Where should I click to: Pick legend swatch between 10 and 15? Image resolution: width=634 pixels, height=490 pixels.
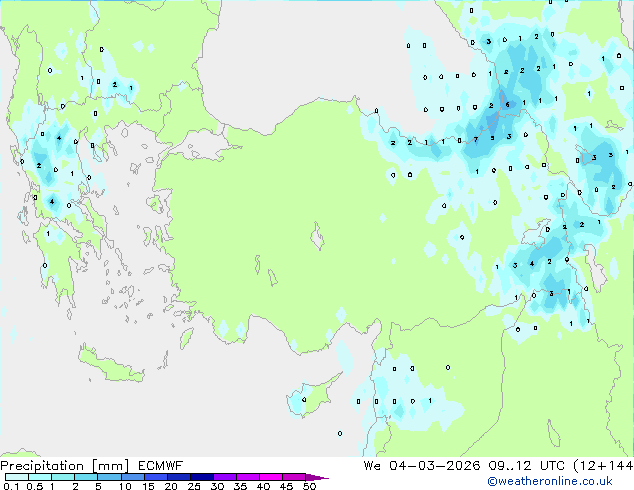tap(132, 477)
